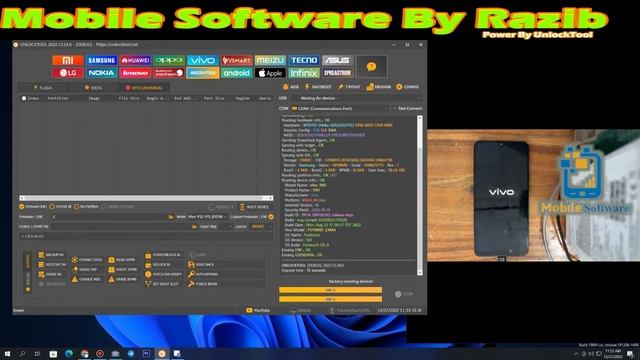Expand the Layout dropdown
Image resolution: width=640 pixels, height=360 pixels.
point(261,227)
